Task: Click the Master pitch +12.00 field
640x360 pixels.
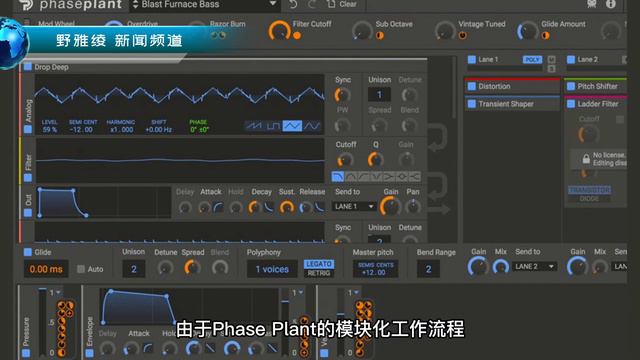Action: [376, 269]
